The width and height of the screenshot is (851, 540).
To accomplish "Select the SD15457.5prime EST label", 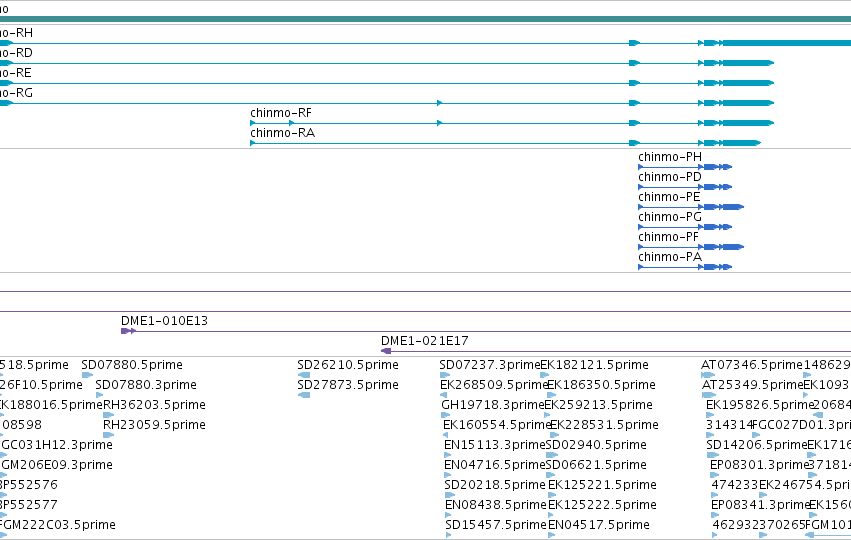I will pos(496,525).
